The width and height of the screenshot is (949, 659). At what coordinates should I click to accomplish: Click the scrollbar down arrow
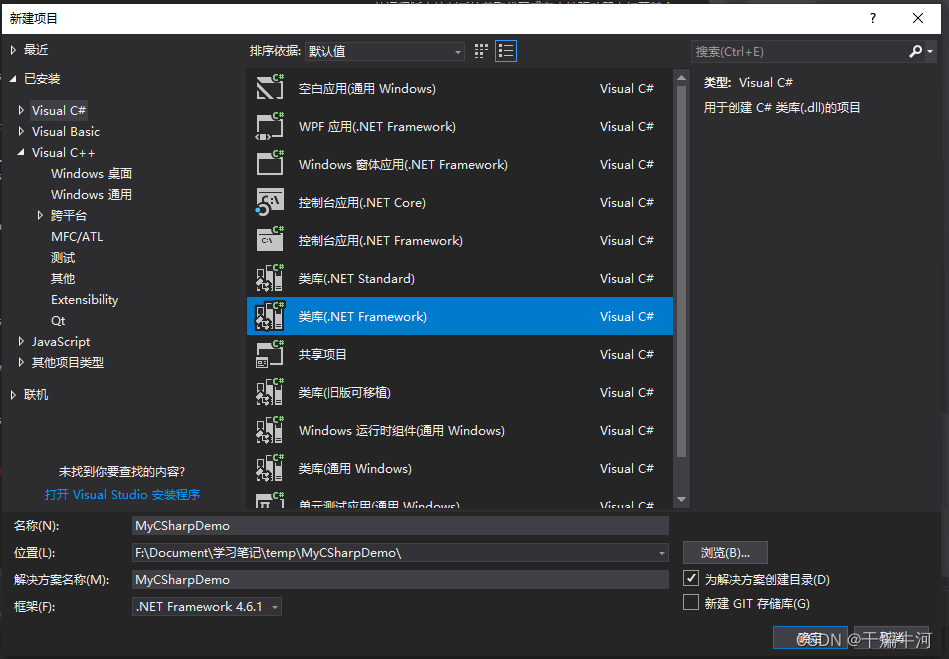tap(681, 499)
